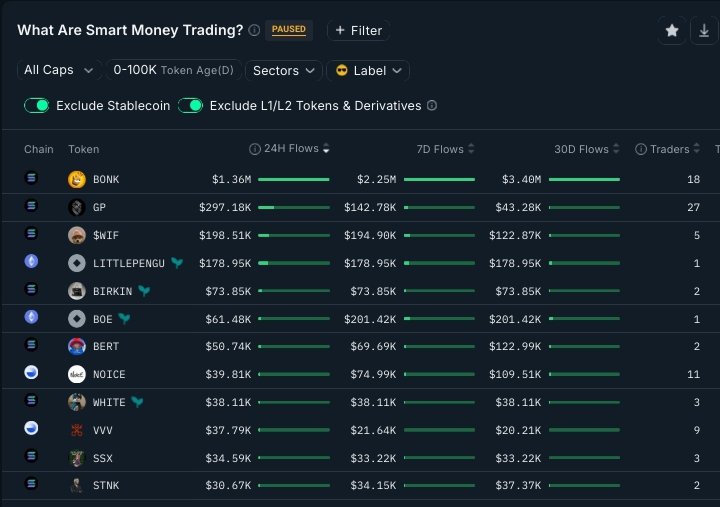
Task: Open the NOICE token name
Action: coord(109,375)
